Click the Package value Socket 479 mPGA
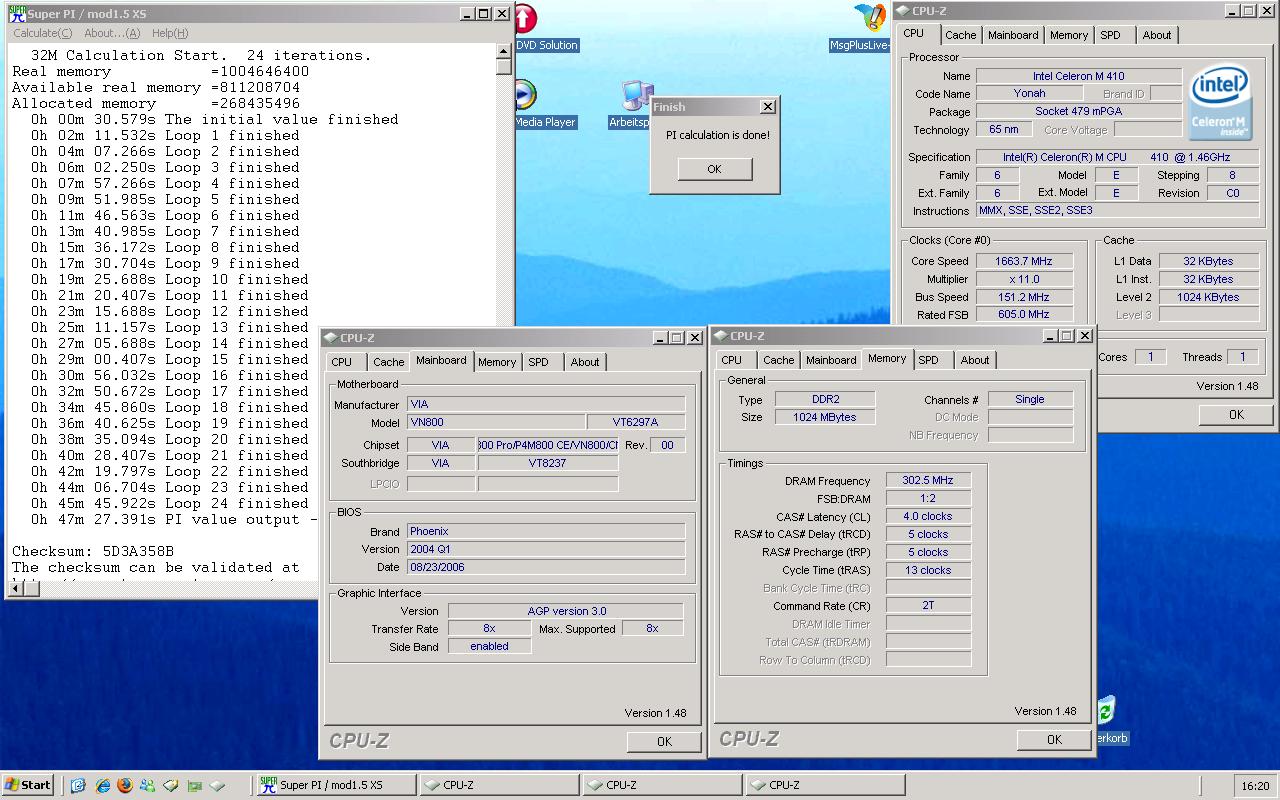The height and width of the screenshot is (800, 1280). tap(1078, 112)
